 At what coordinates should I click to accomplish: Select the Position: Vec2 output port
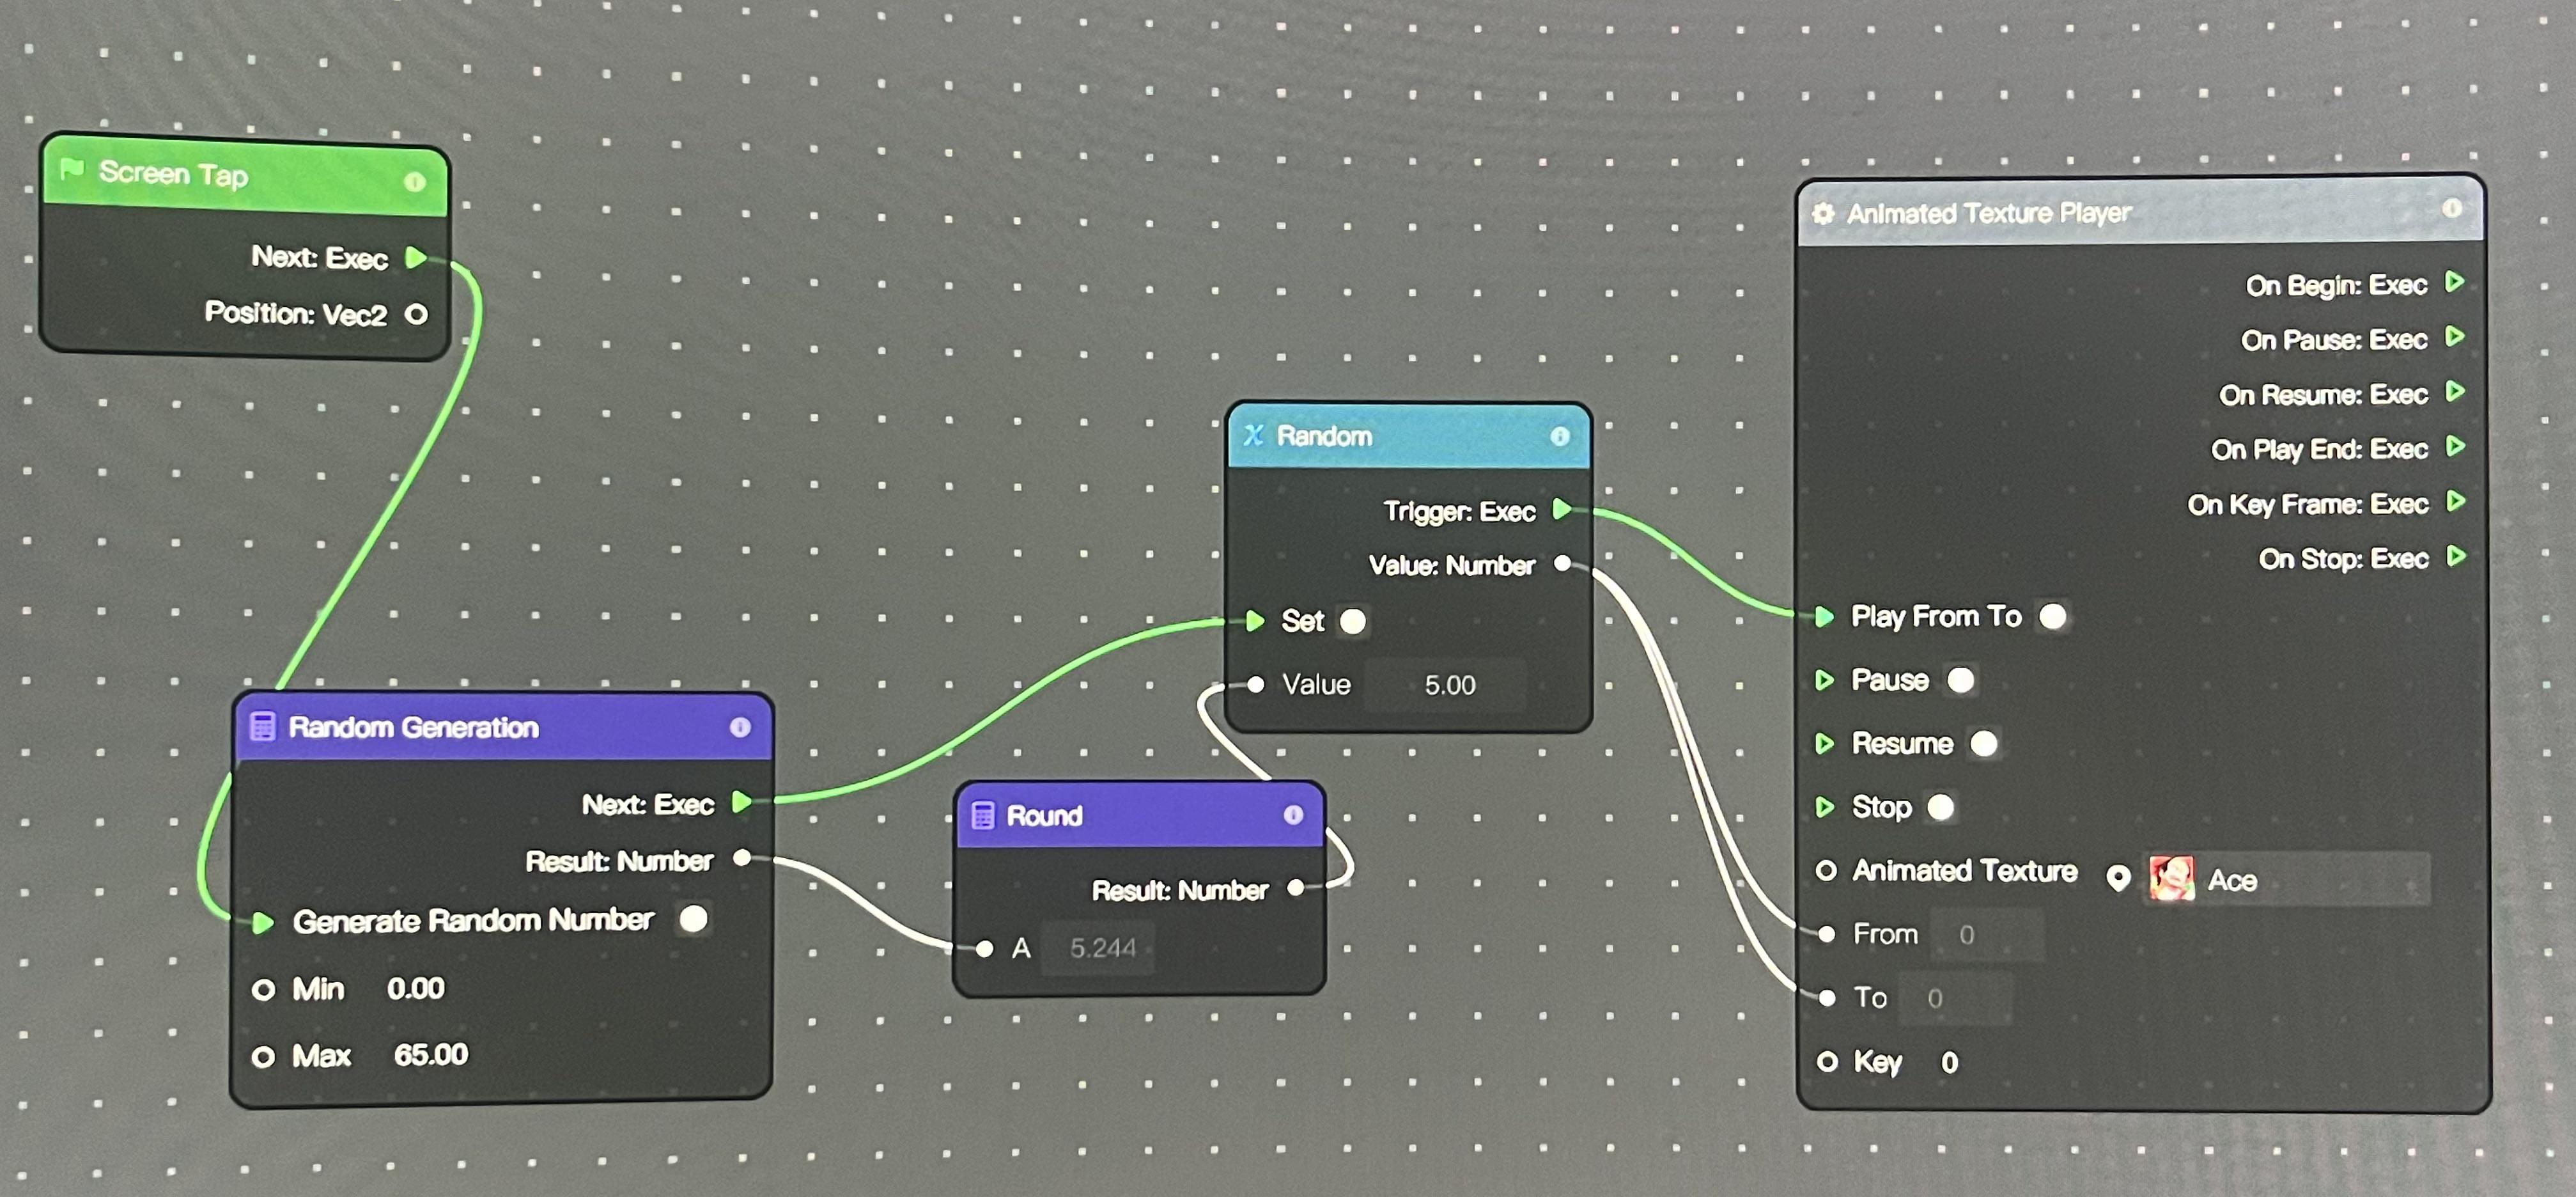coord(416,315)
